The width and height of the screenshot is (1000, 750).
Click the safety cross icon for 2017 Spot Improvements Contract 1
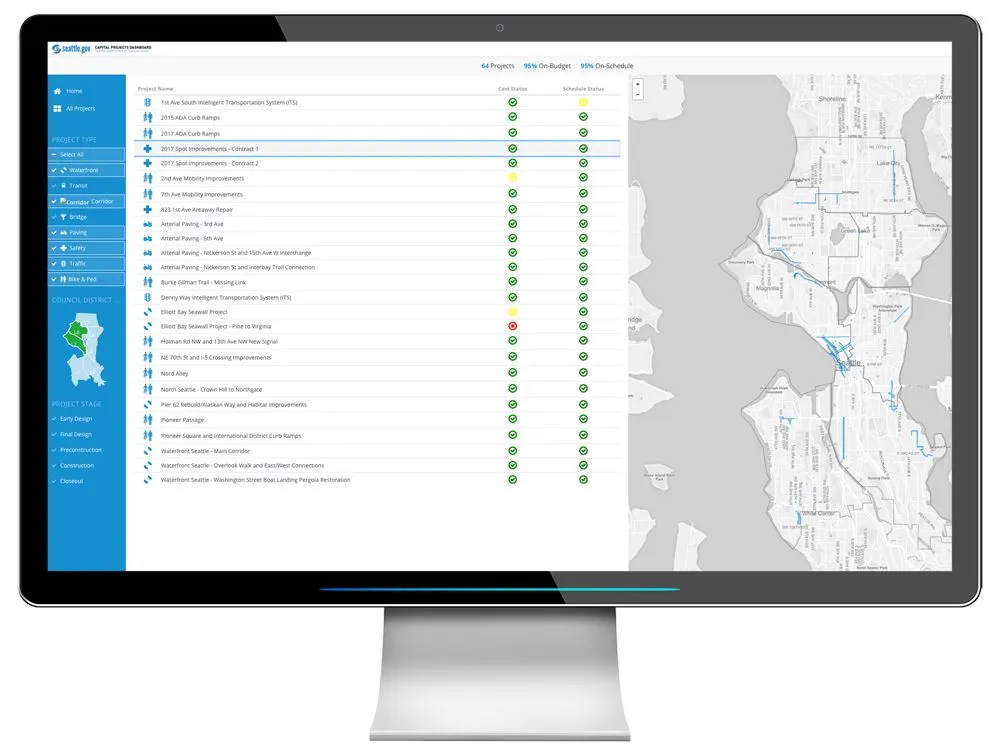(x=147, y=146)
